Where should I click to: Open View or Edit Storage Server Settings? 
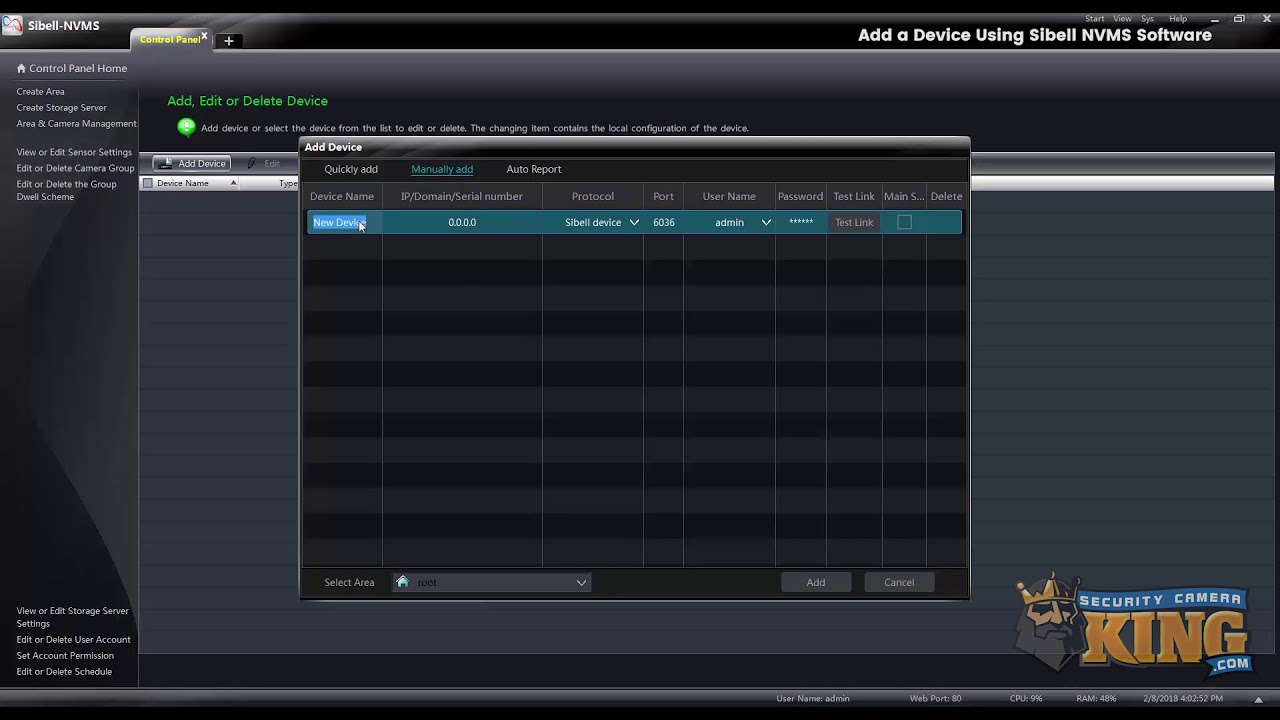72,617
